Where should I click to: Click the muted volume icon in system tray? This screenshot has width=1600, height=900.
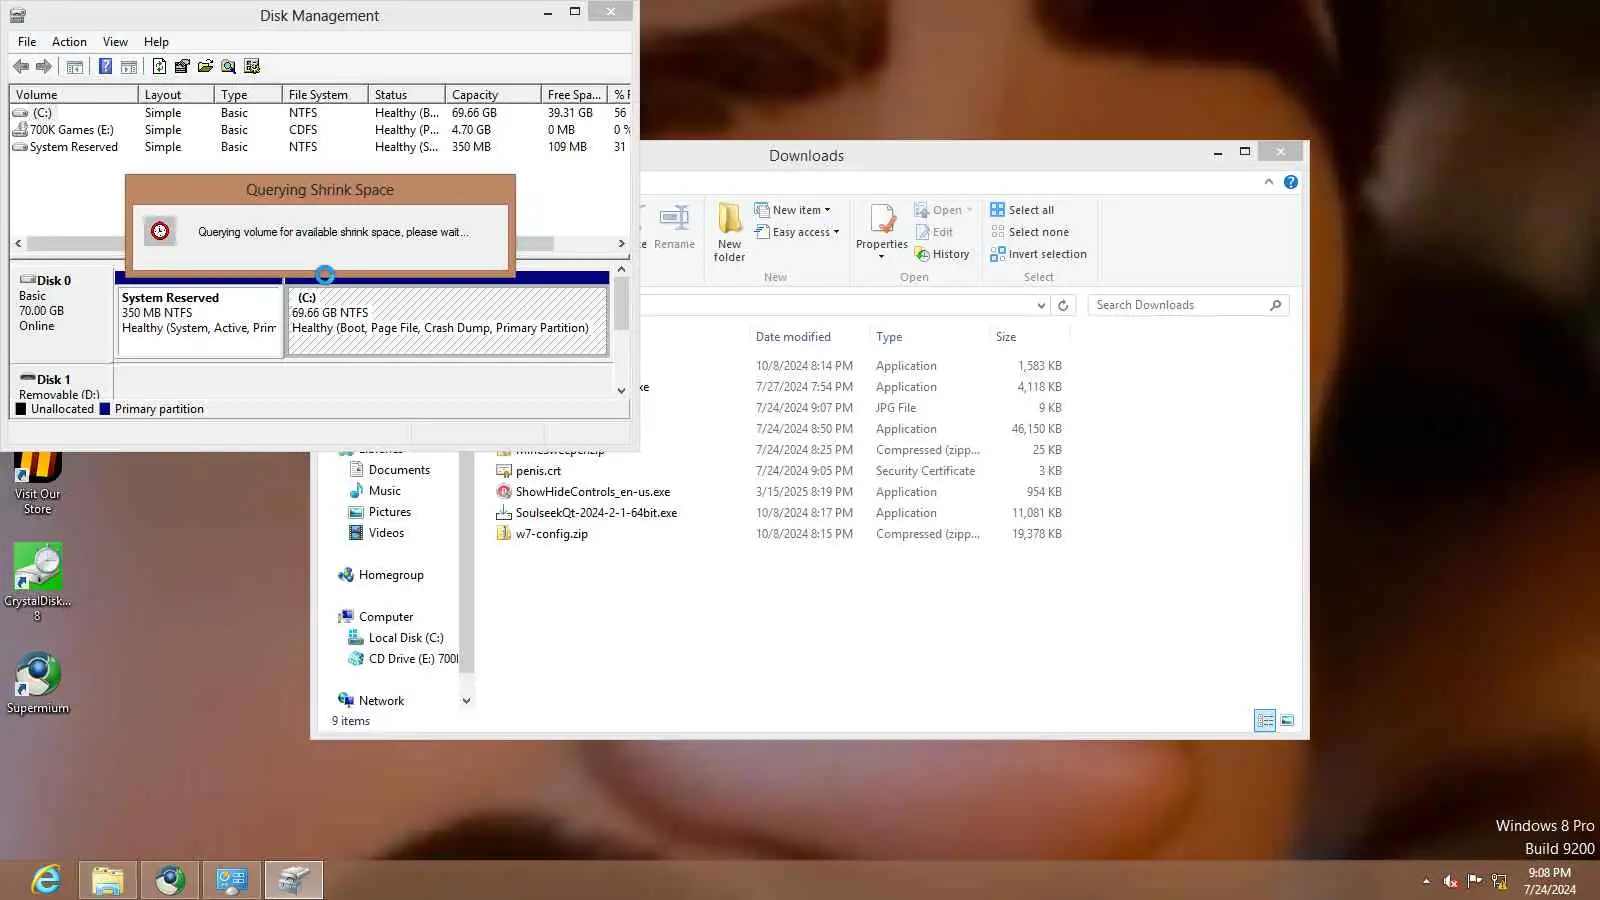pyautogui.click(x=1450, y=881)
